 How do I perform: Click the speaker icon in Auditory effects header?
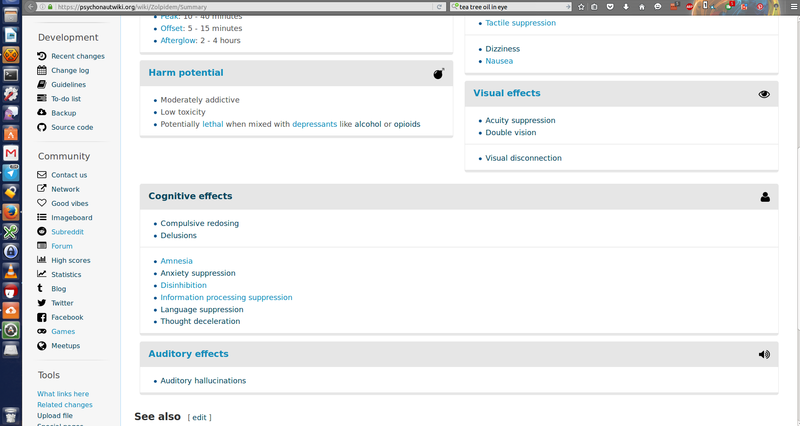coord(764,354)
